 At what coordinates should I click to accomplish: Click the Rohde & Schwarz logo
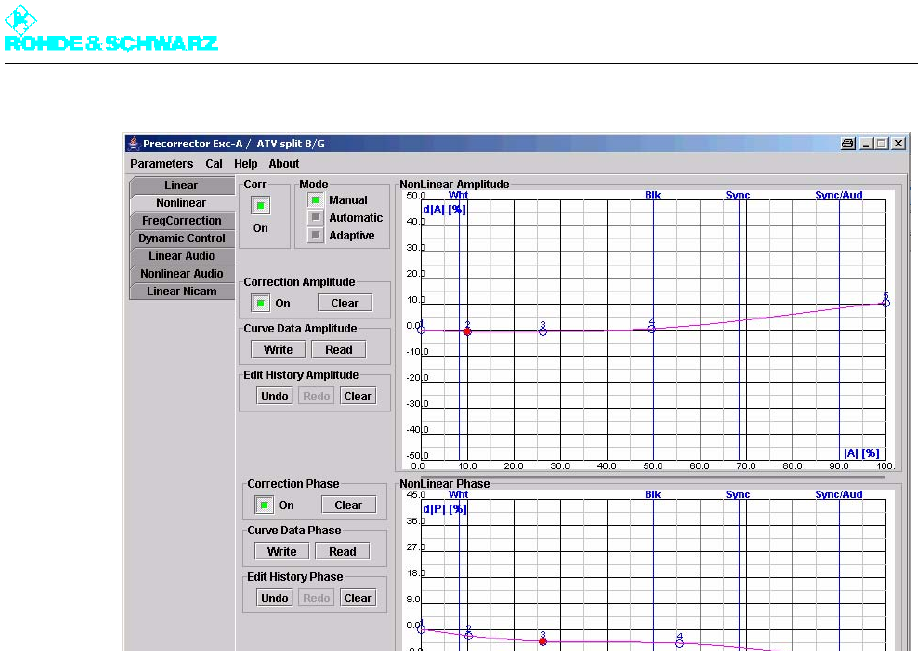point(111,29)
